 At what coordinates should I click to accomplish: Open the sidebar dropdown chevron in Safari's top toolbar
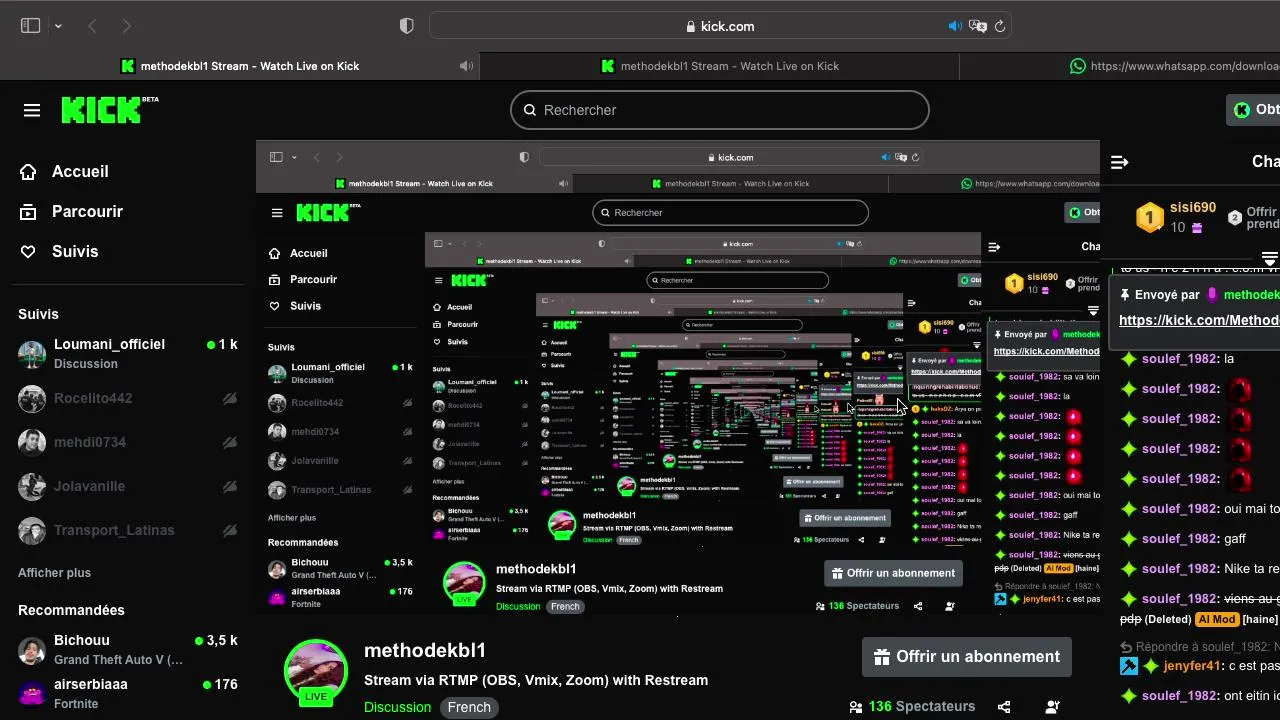pyautogui.click(x=58, y=26)
